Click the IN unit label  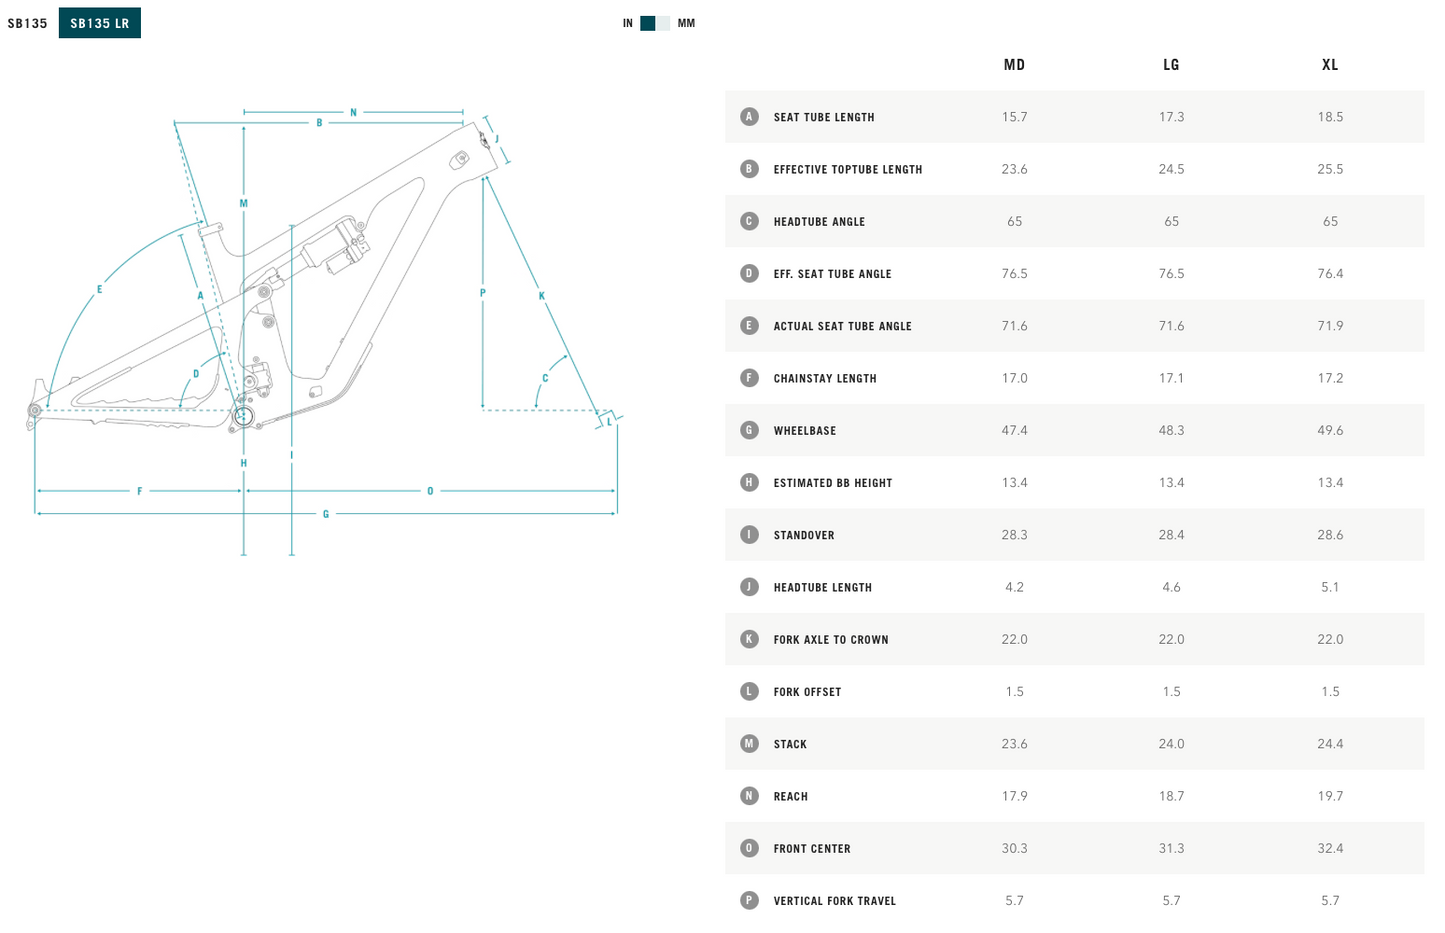point(628,23)
